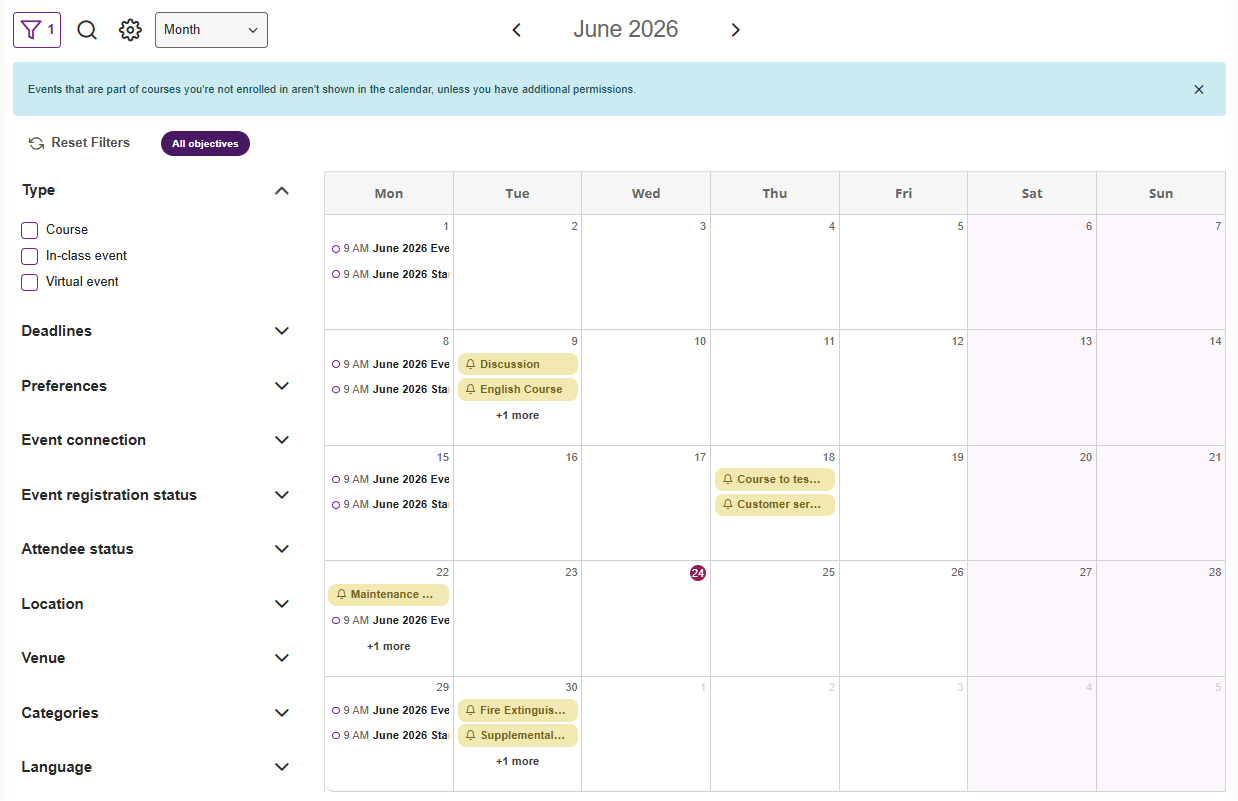The width and height of the screenshot is (1238, 801).
Task: Show +1 more events on June 22
Action: coord(388,646)
